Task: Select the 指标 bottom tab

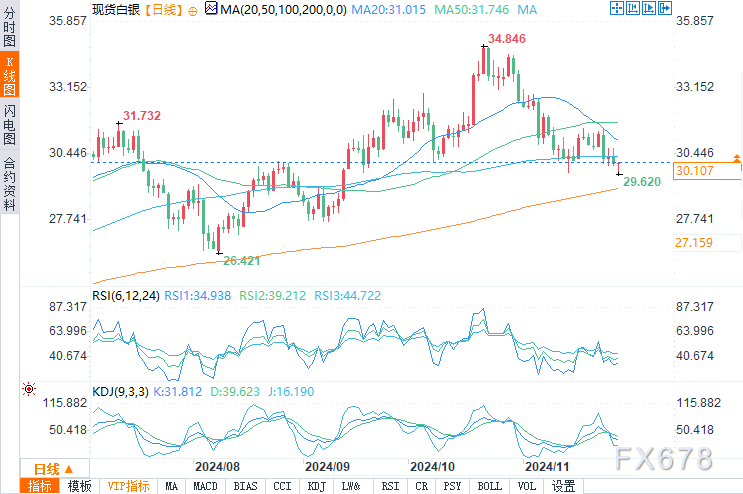Action: click(x=40, y=486)
